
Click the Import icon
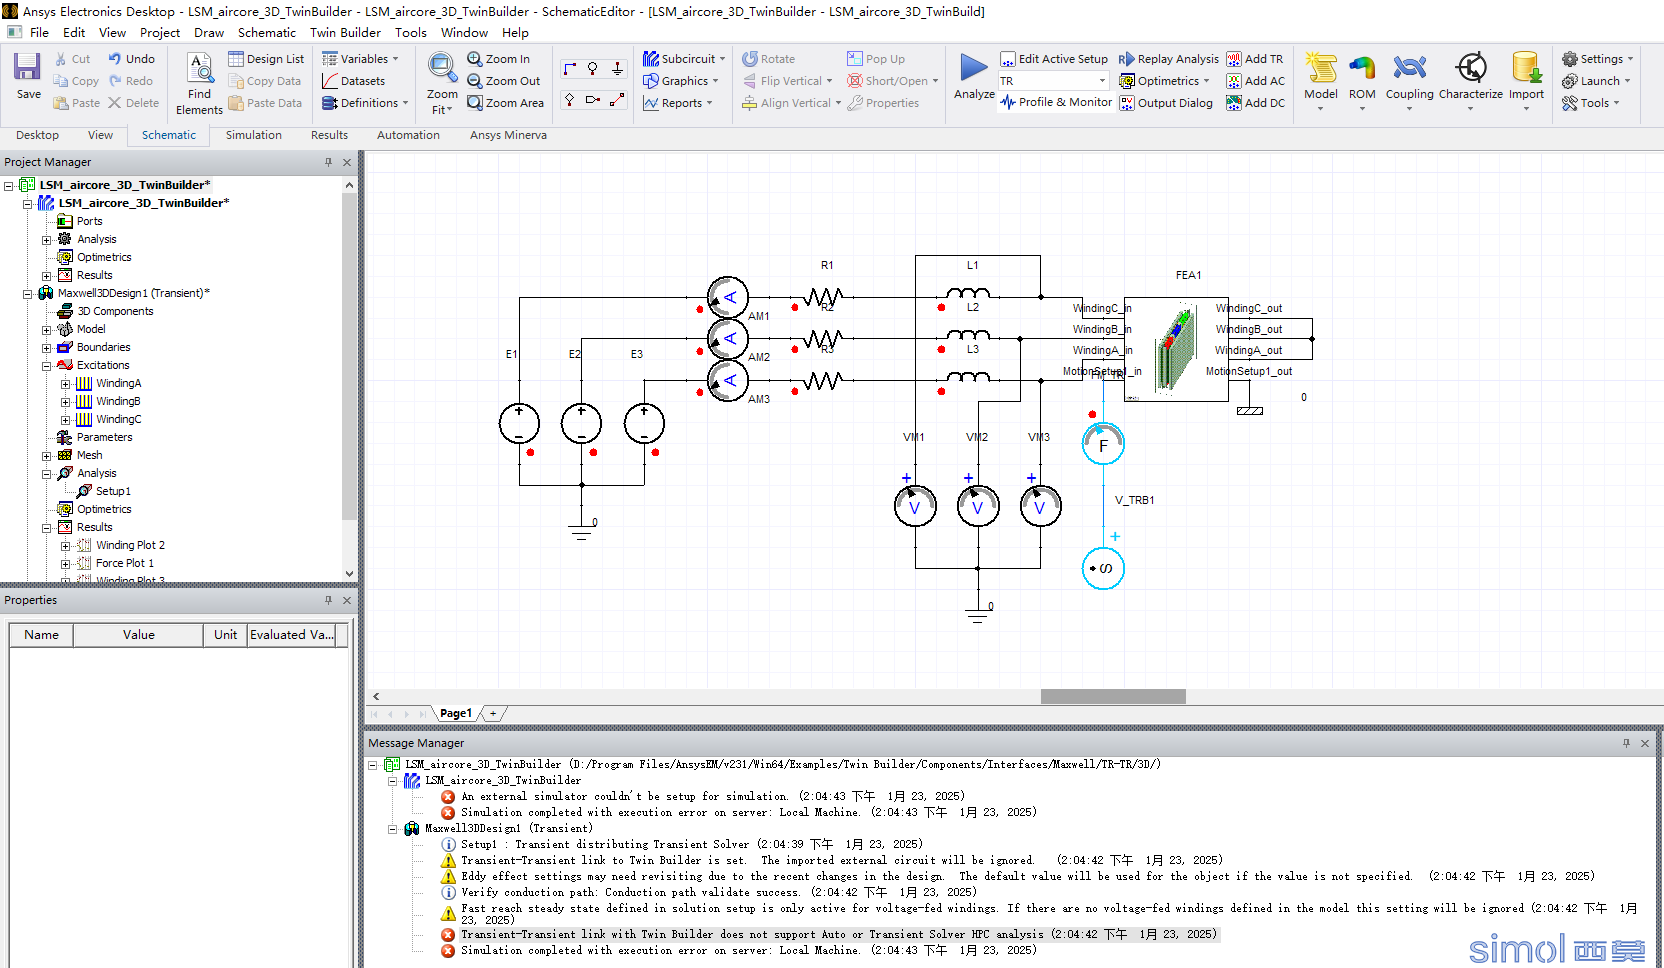click(x=1526, y=68)
